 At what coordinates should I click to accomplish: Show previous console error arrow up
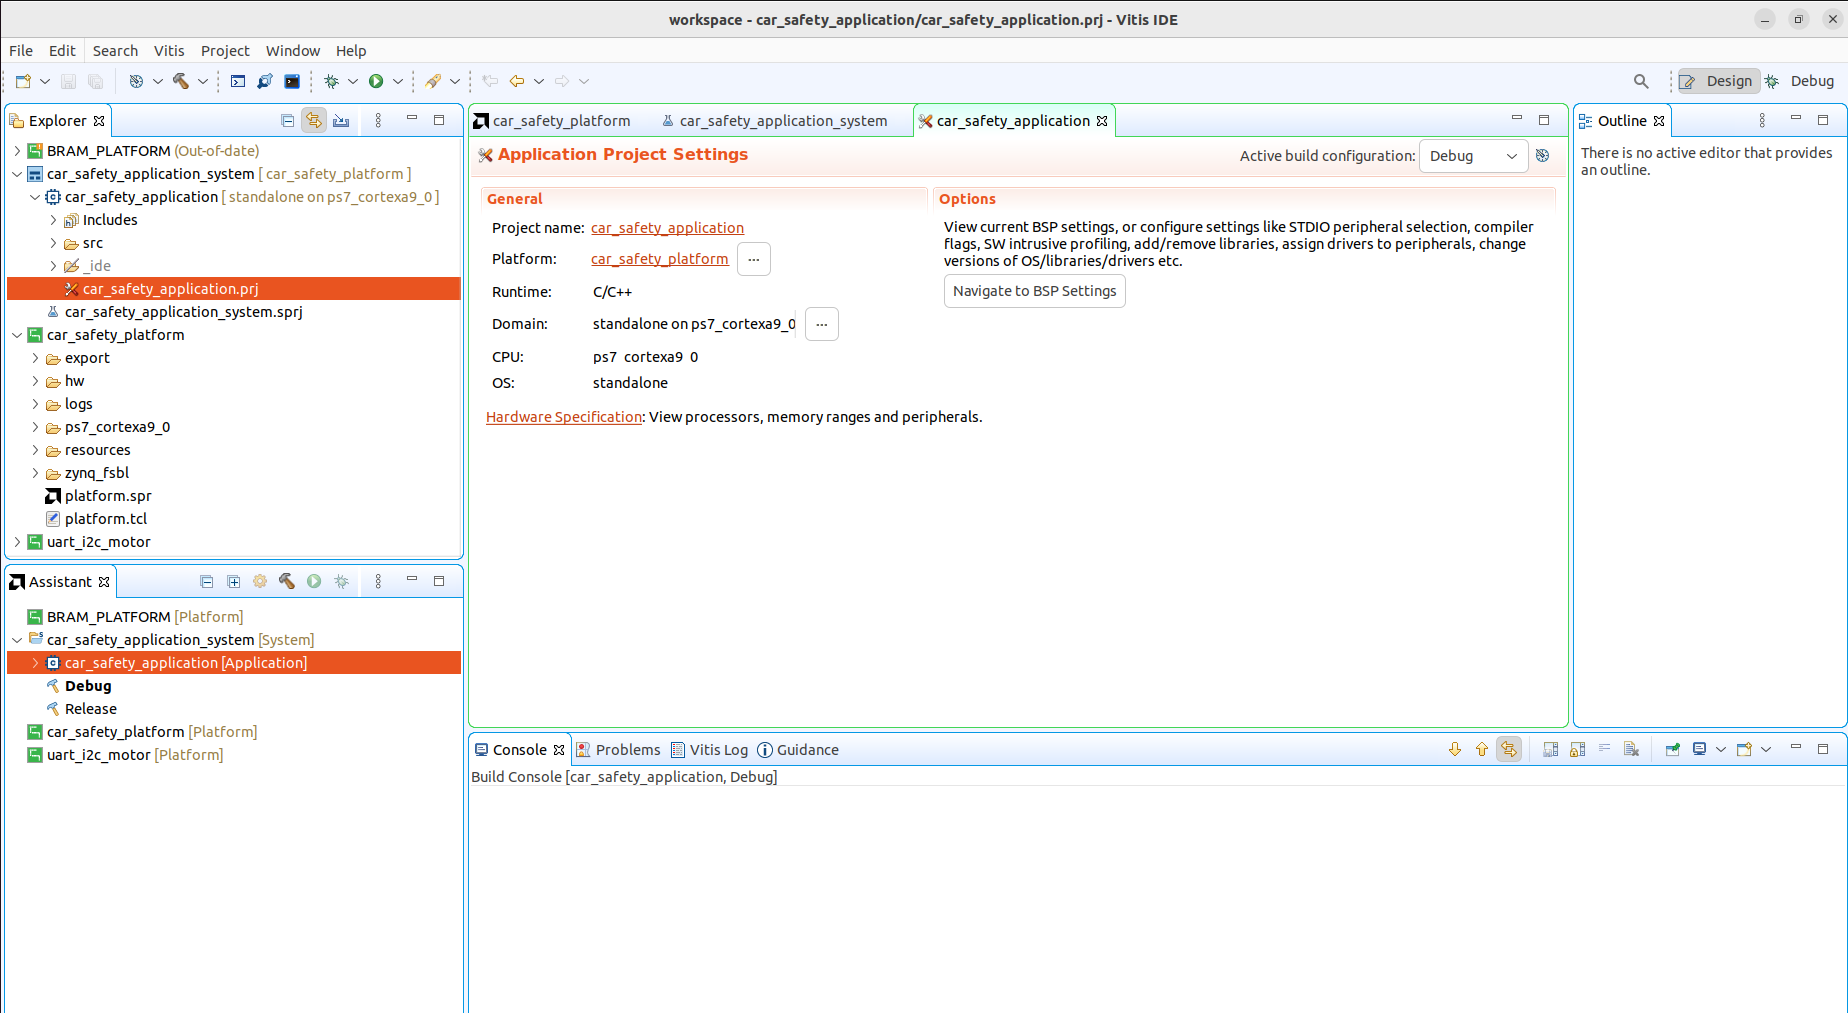[1482, 749]
